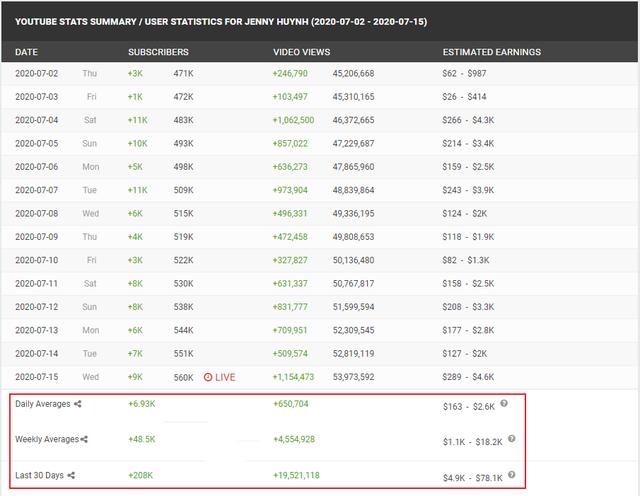Screen dimensions: 640x496
Task: Click the total views 50,136,480
Action: click(x=353, y=260)
